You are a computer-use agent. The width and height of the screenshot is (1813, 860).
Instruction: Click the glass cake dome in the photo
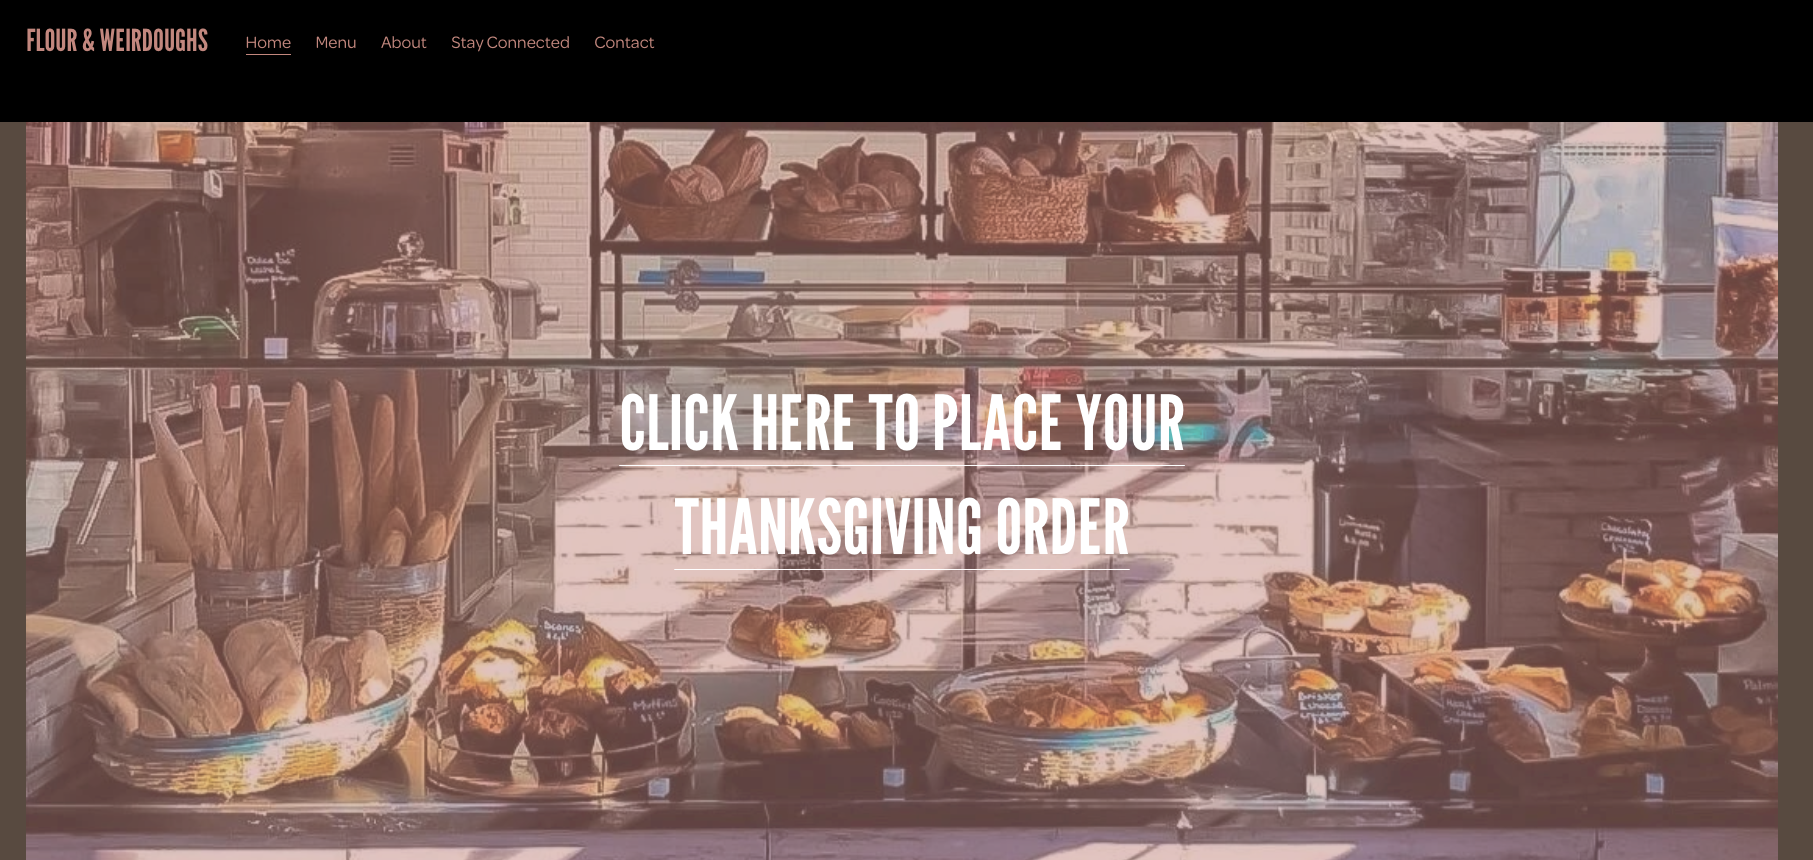pos(412,298)
